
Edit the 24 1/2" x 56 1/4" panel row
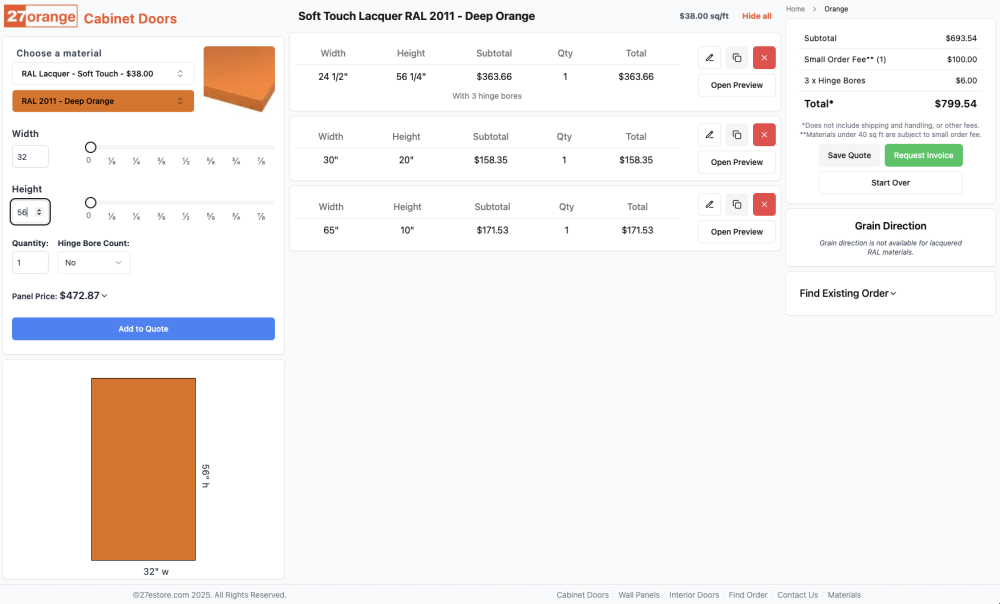709,58
